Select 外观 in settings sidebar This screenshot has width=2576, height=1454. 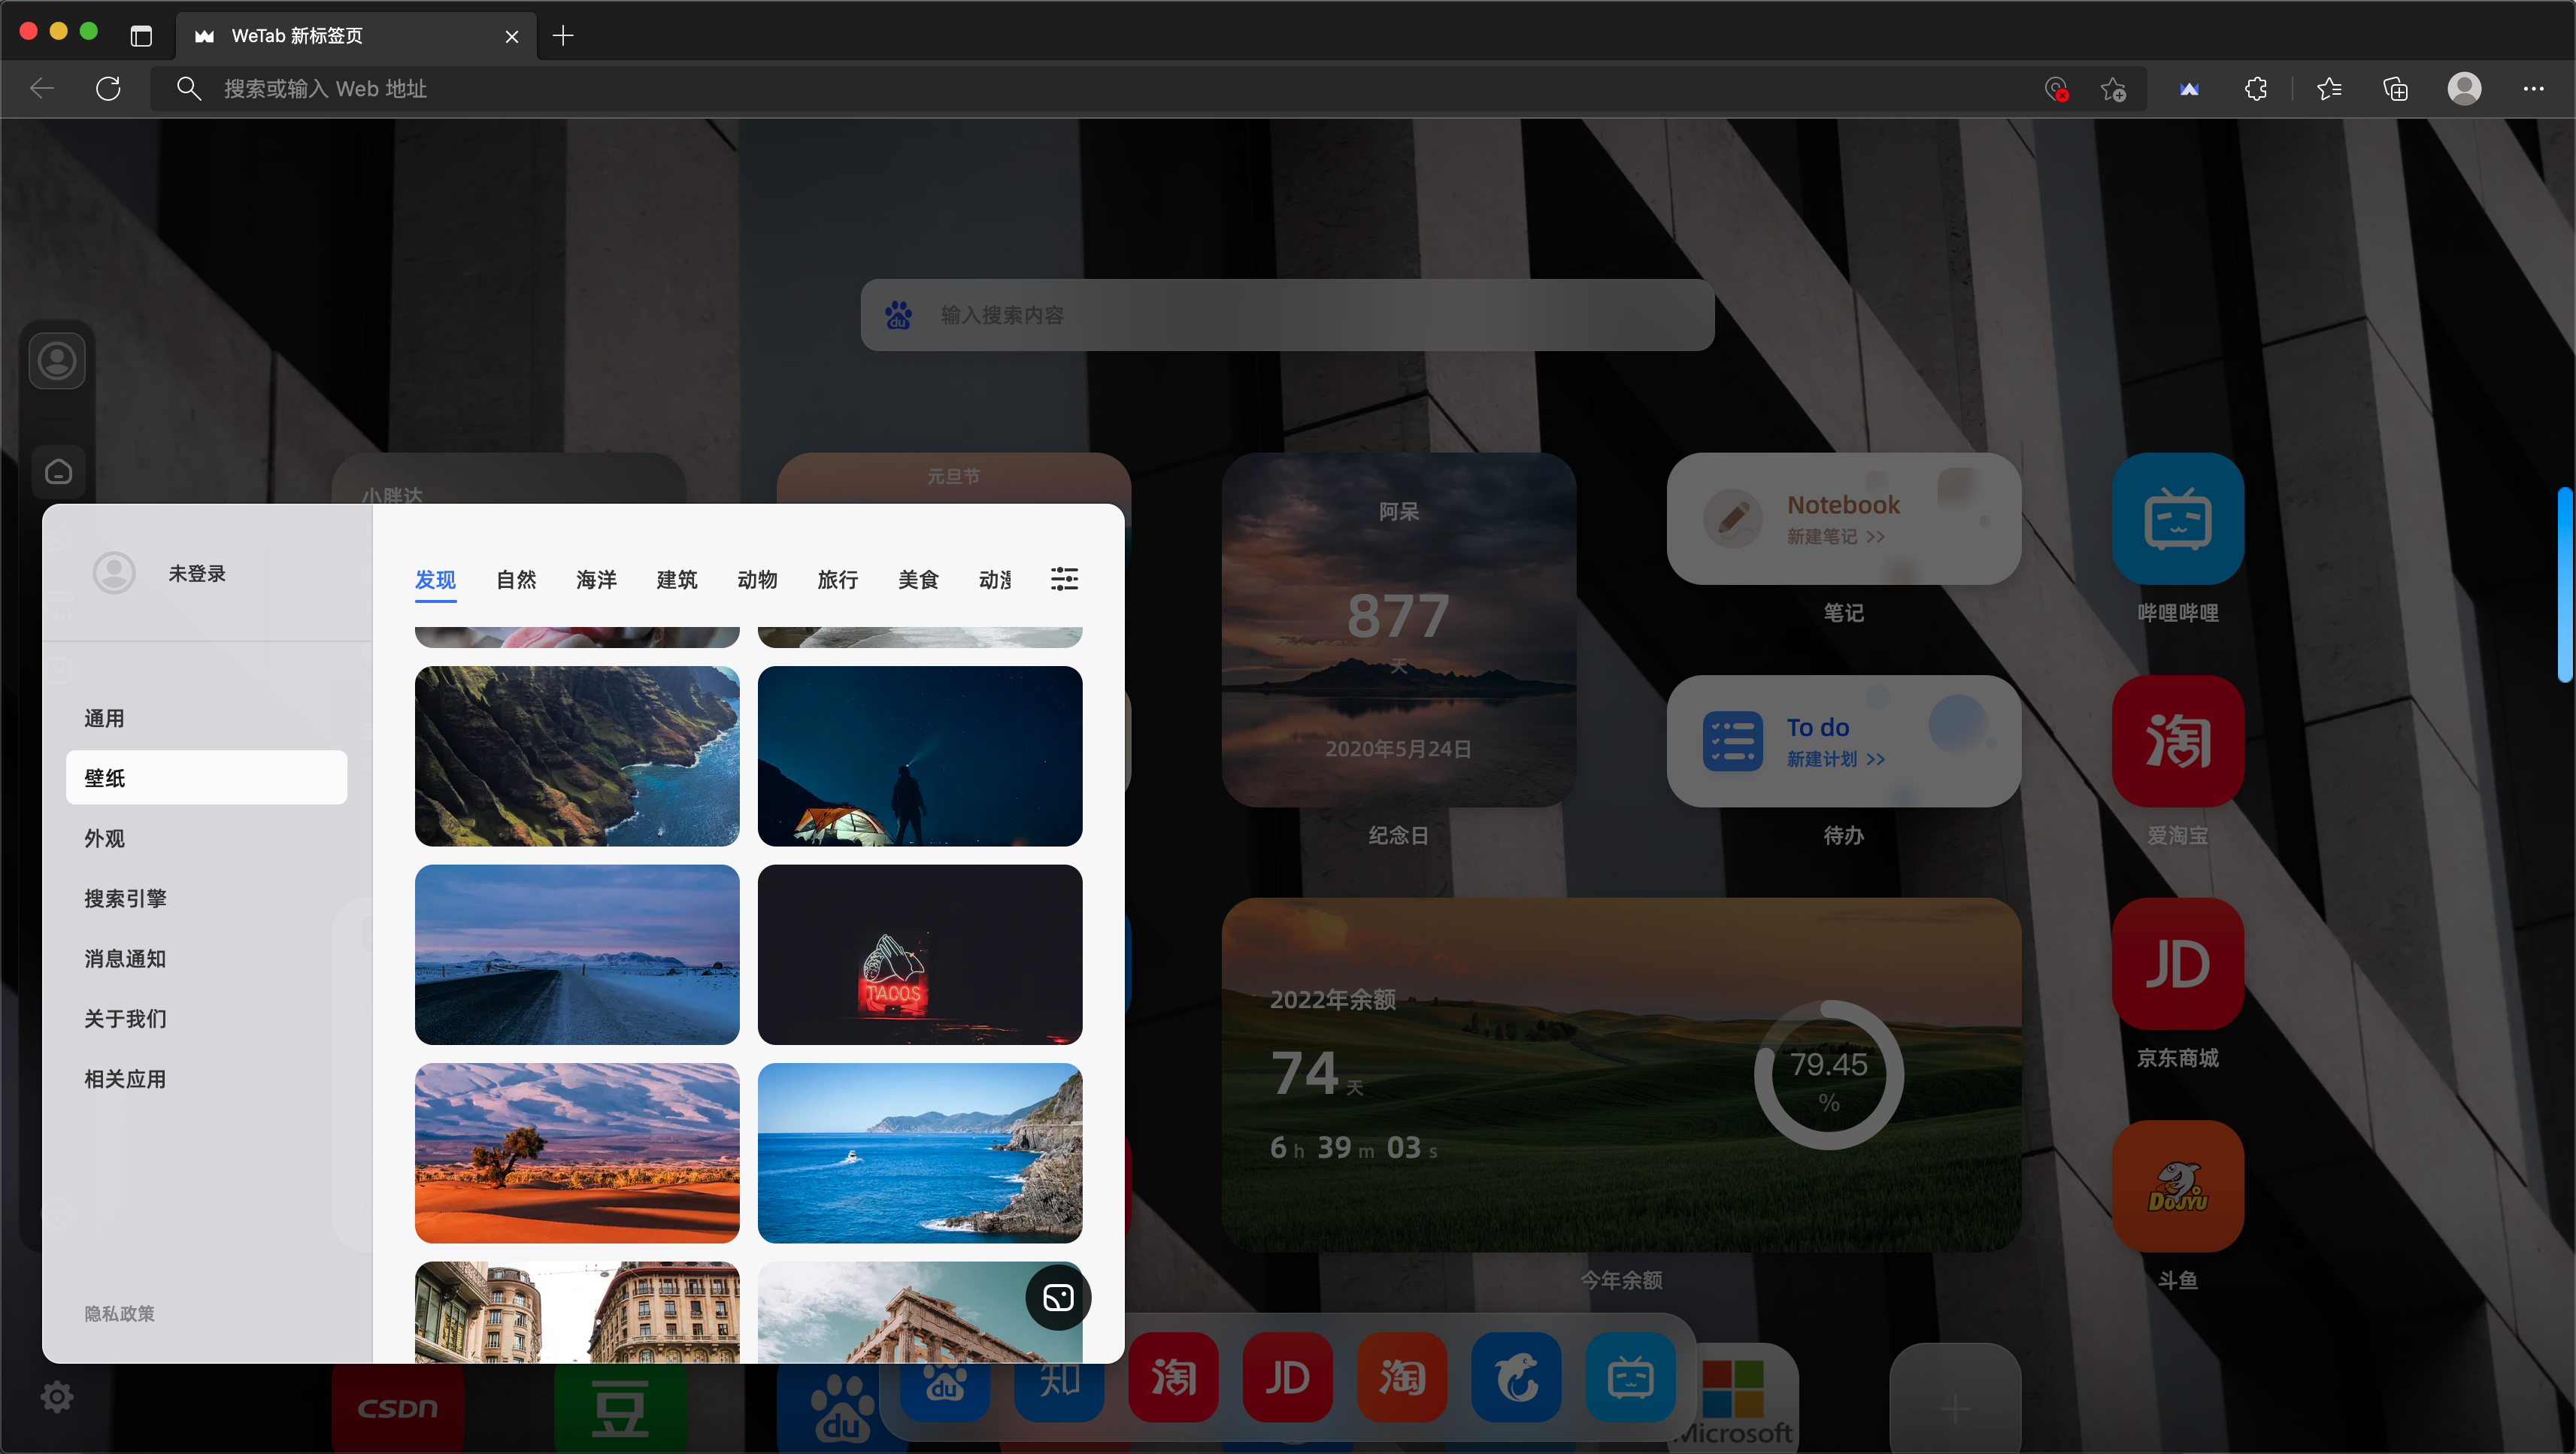pos(105,838)
